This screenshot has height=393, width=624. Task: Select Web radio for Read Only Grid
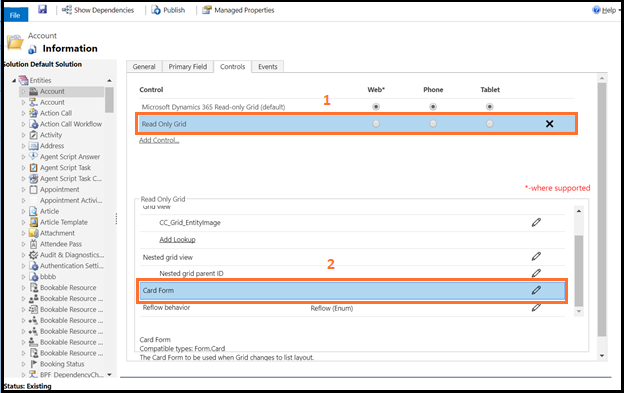[x=376, y=124]
